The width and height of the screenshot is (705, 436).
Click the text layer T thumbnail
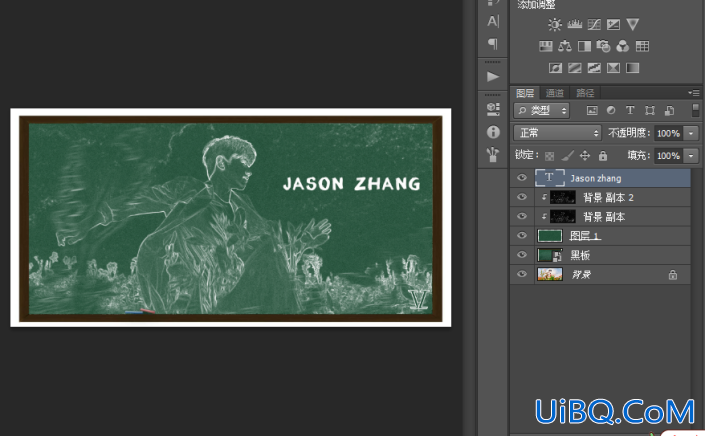[549, 178]
